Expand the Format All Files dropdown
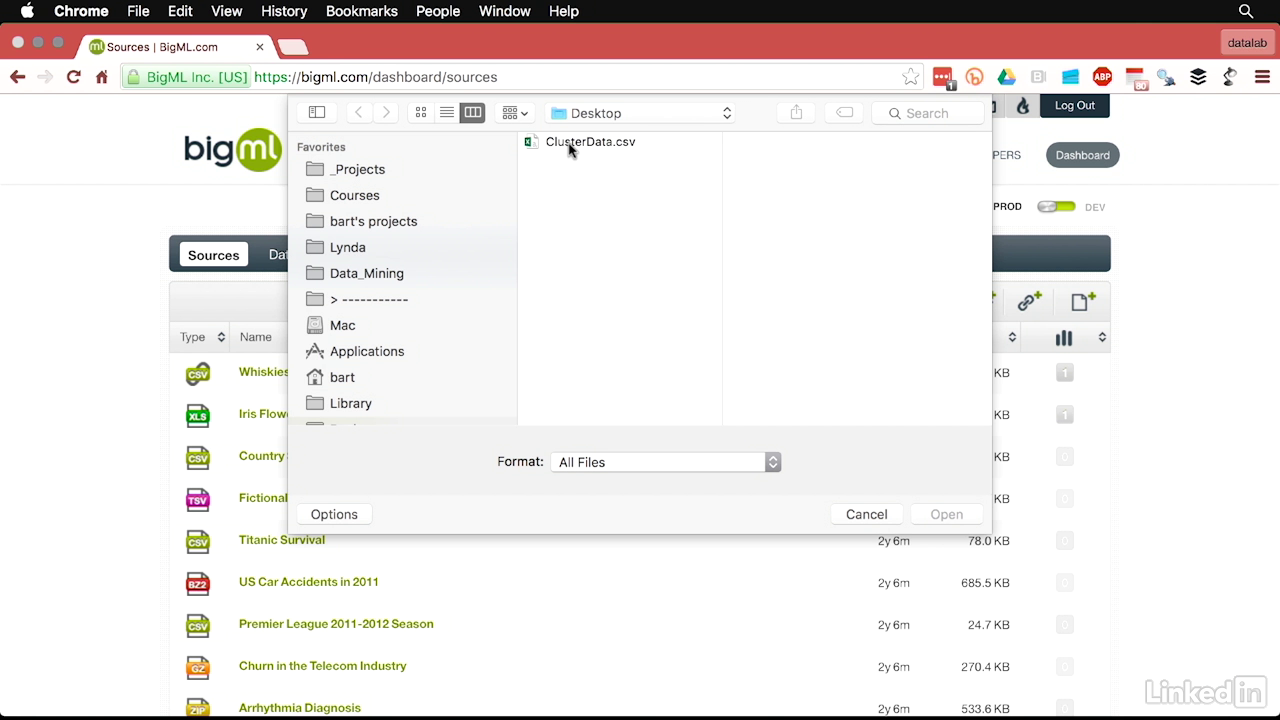1280x720 pixels. pyautogui.click(x=665, y=462)
